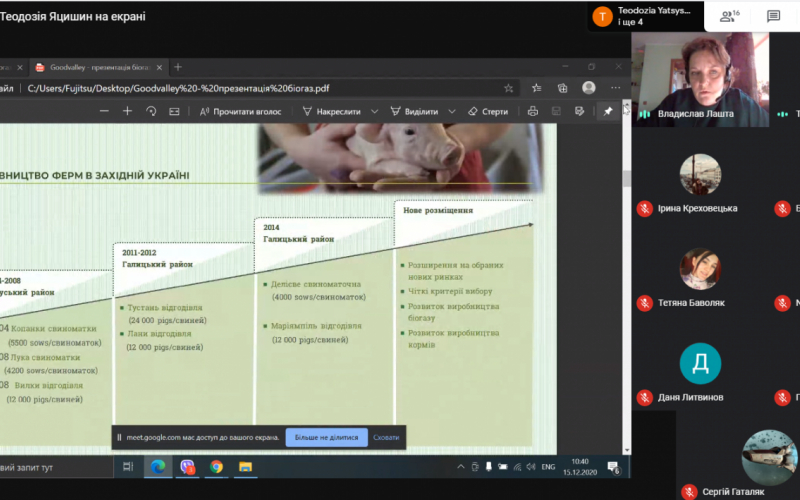Expand the Виділити color options arrow
Viewport: 800px width, 500px height.
(452, 111)
